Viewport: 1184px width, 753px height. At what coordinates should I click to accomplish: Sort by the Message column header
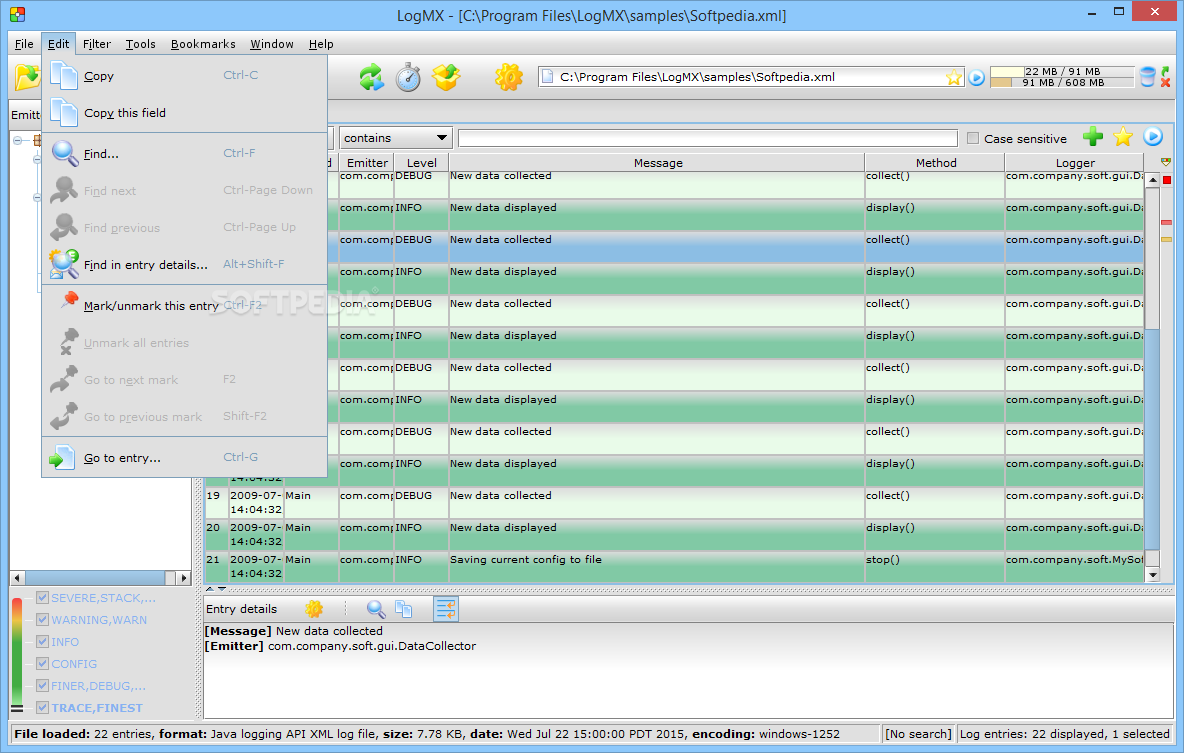[x=657, y=162]
